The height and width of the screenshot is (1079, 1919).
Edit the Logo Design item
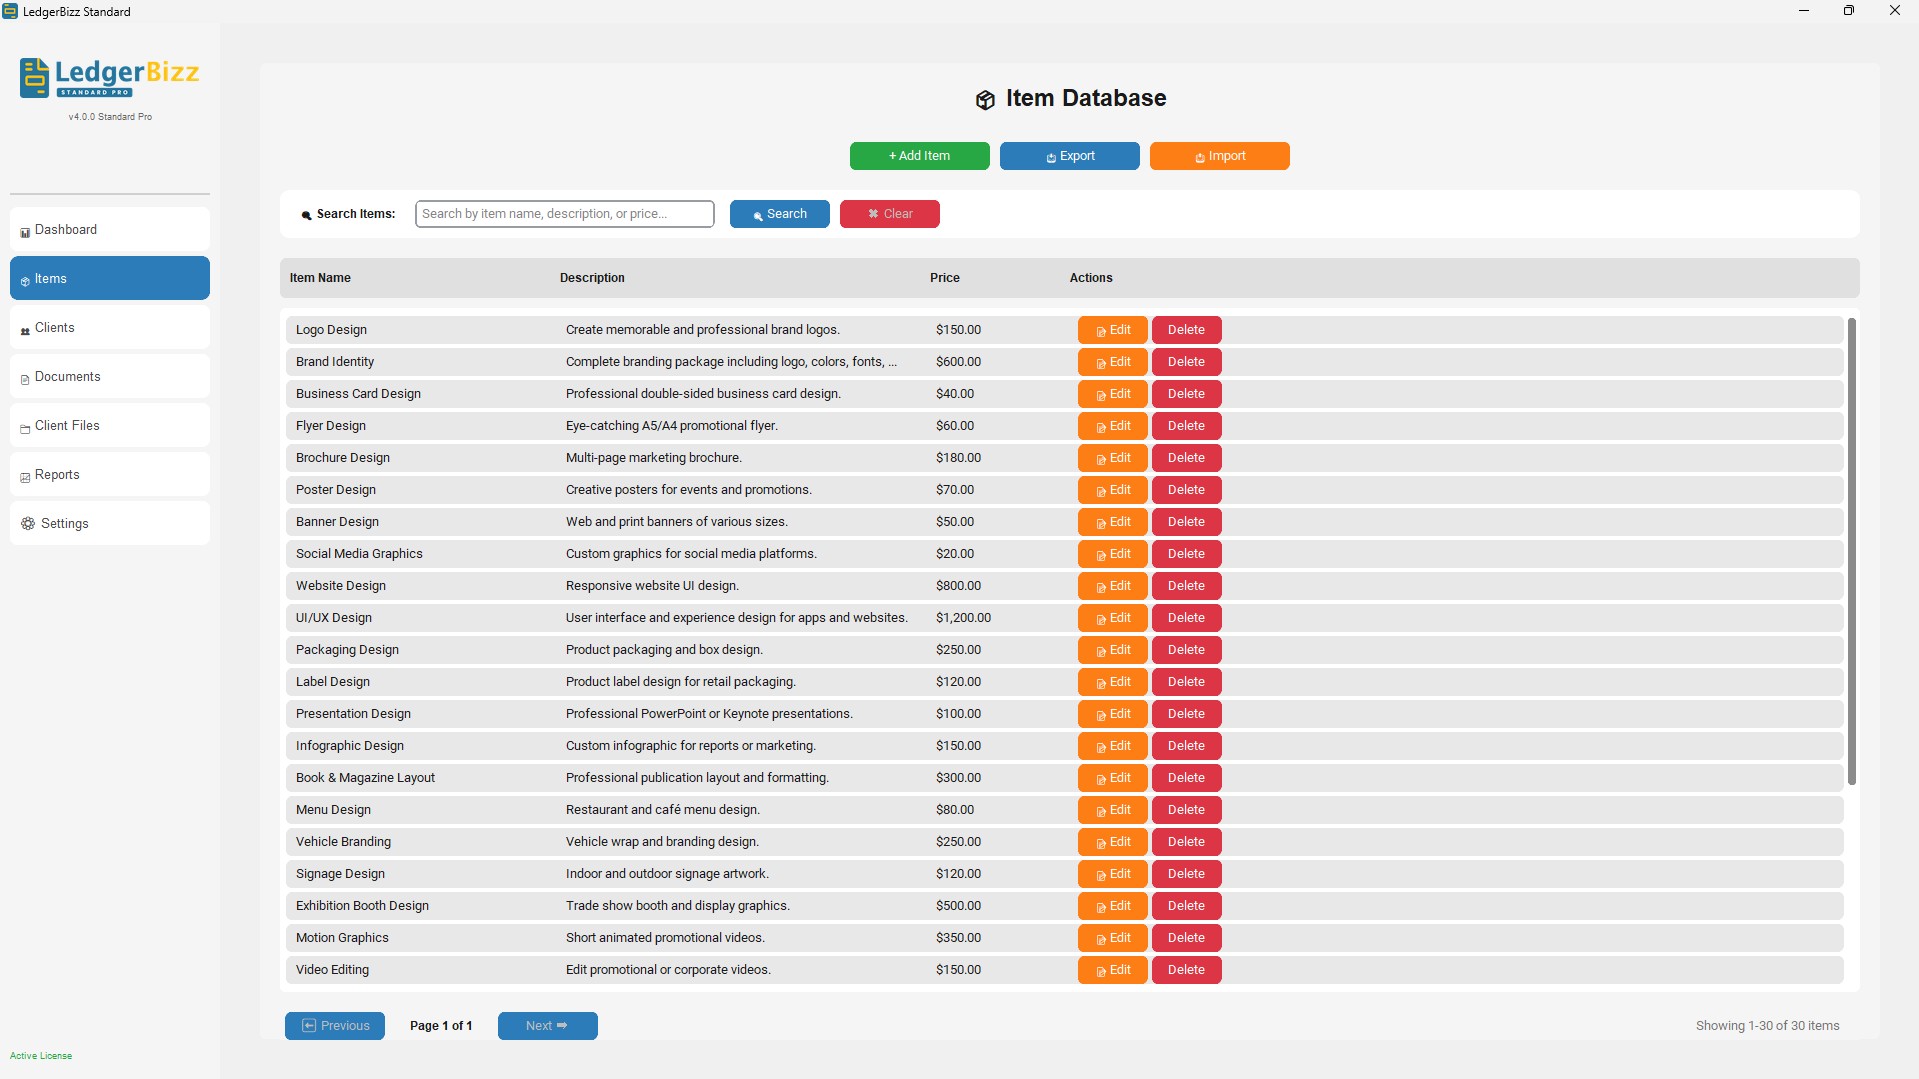[x=1112, y=330]
